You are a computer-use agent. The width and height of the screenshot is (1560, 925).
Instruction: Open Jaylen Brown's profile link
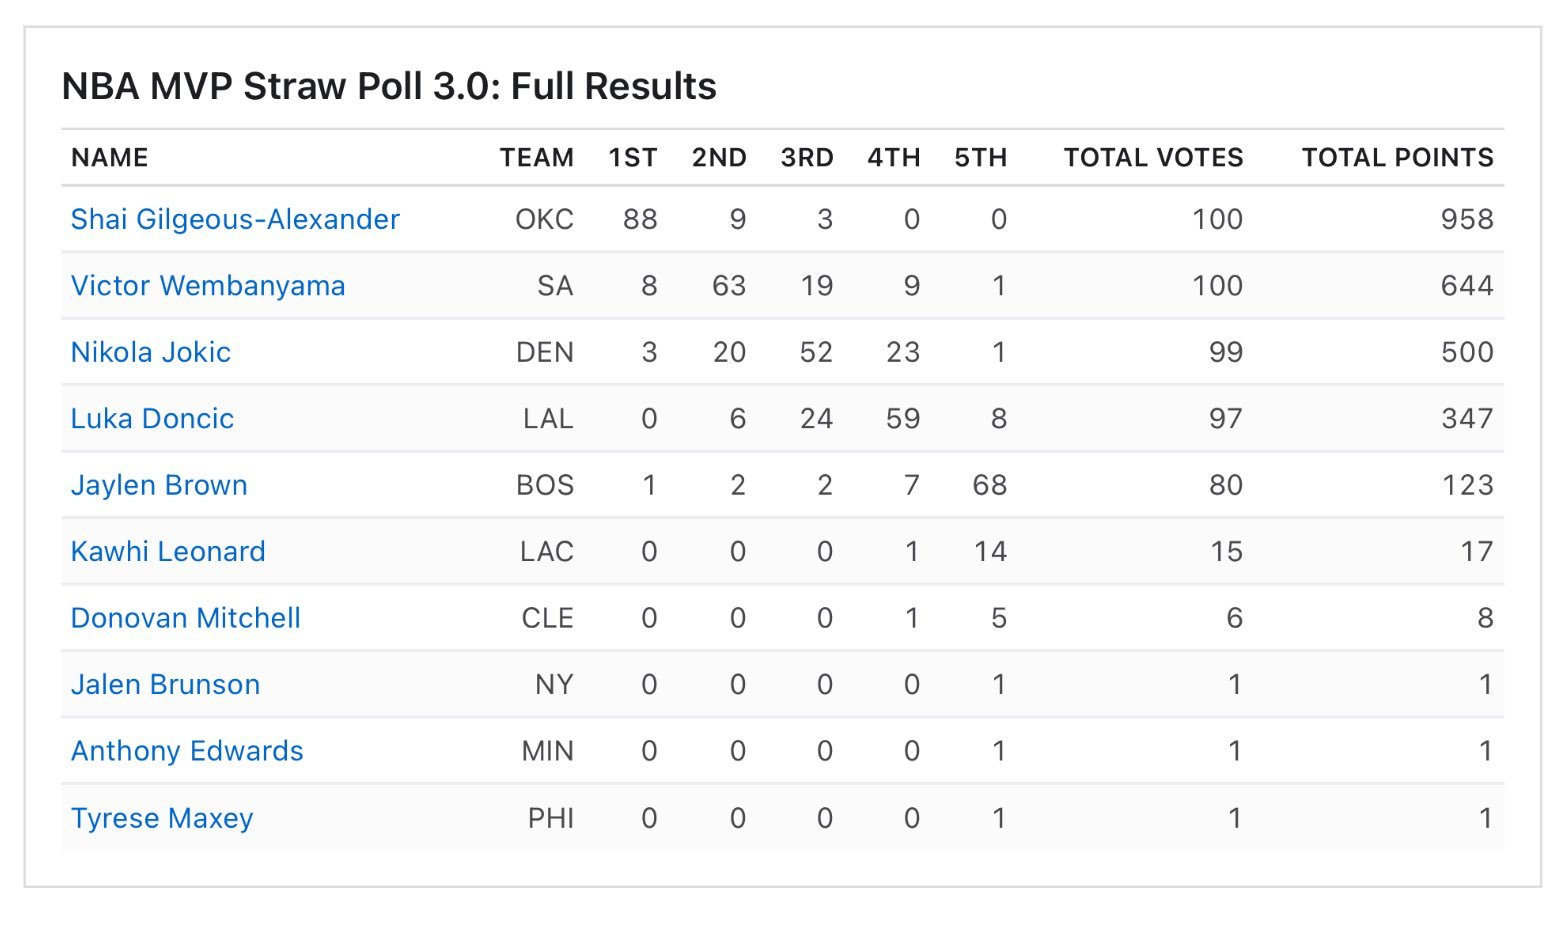159,485
